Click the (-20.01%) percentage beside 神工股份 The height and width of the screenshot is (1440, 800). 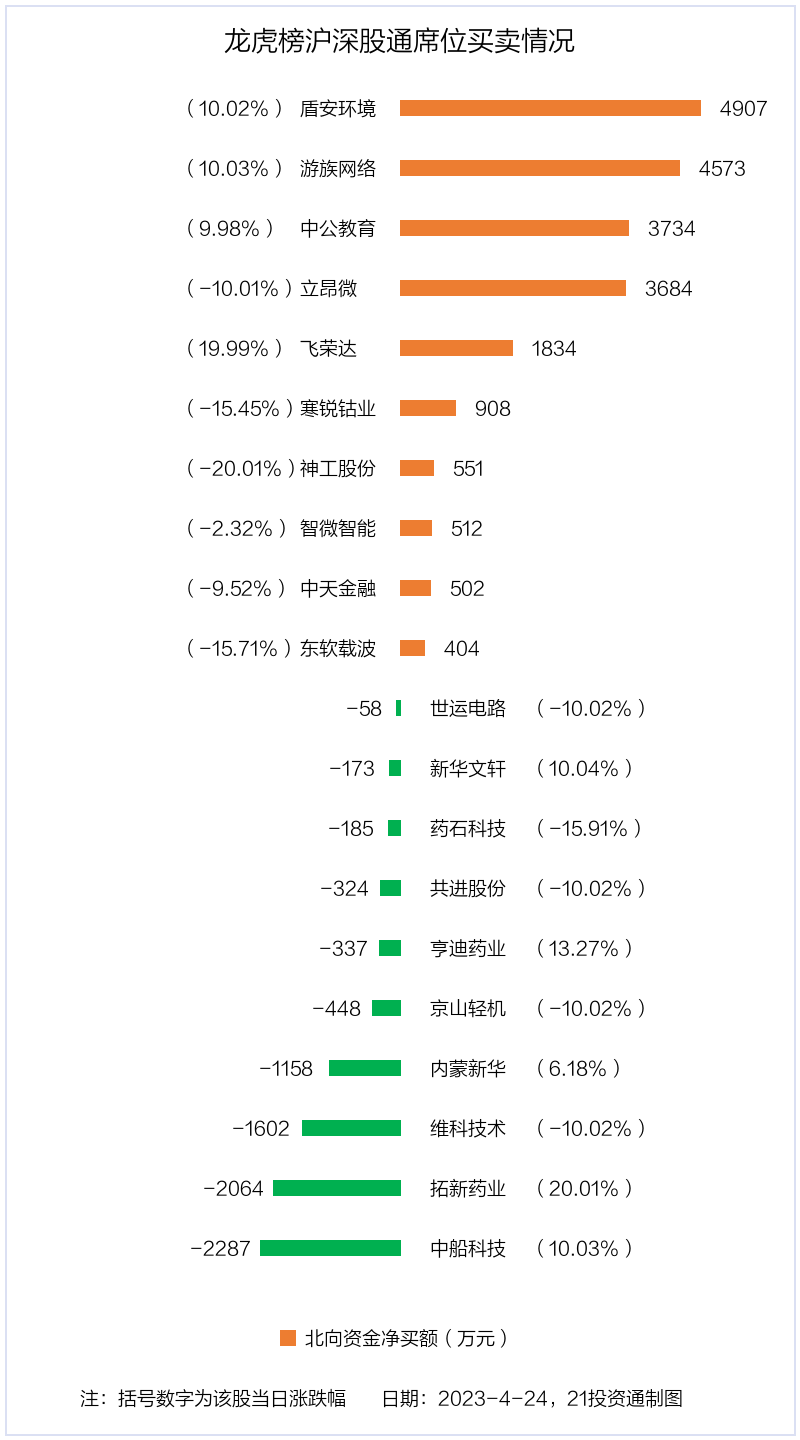click(x=240, y=468)
